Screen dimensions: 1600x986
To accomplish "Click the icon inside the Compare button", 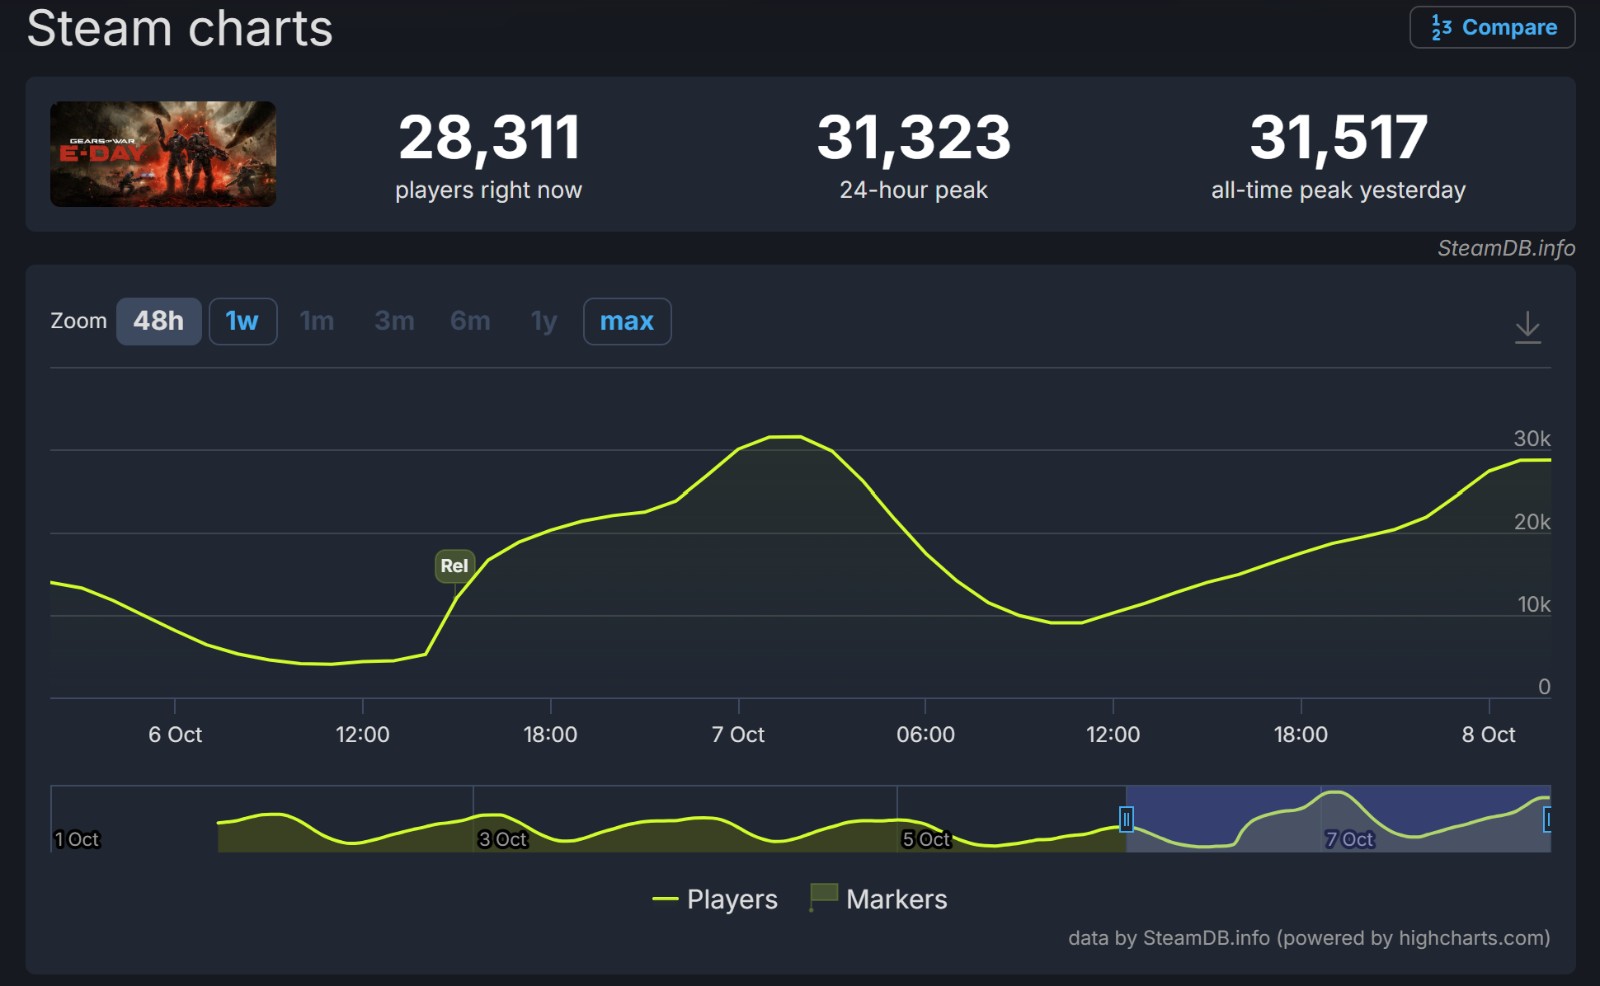I will pos(1441,27).
